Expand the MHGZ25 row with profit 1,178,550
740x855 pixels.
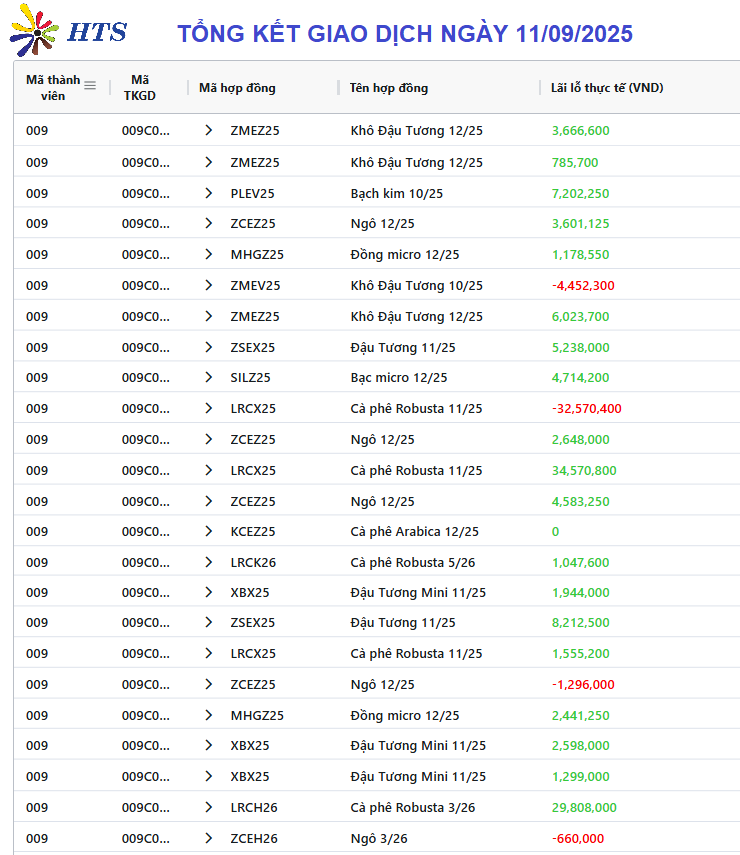pos(208,254)
